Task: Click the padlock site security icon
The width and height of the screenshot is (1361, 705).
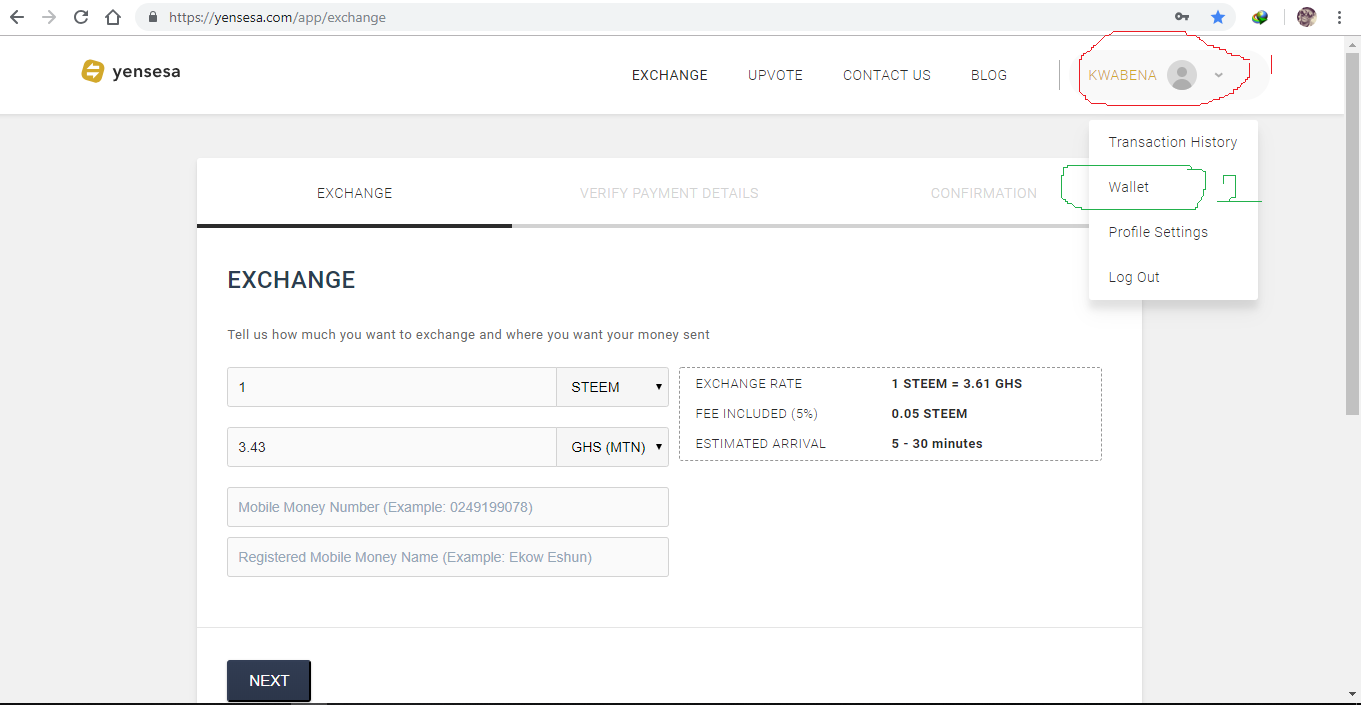Action: click(152, 17)
